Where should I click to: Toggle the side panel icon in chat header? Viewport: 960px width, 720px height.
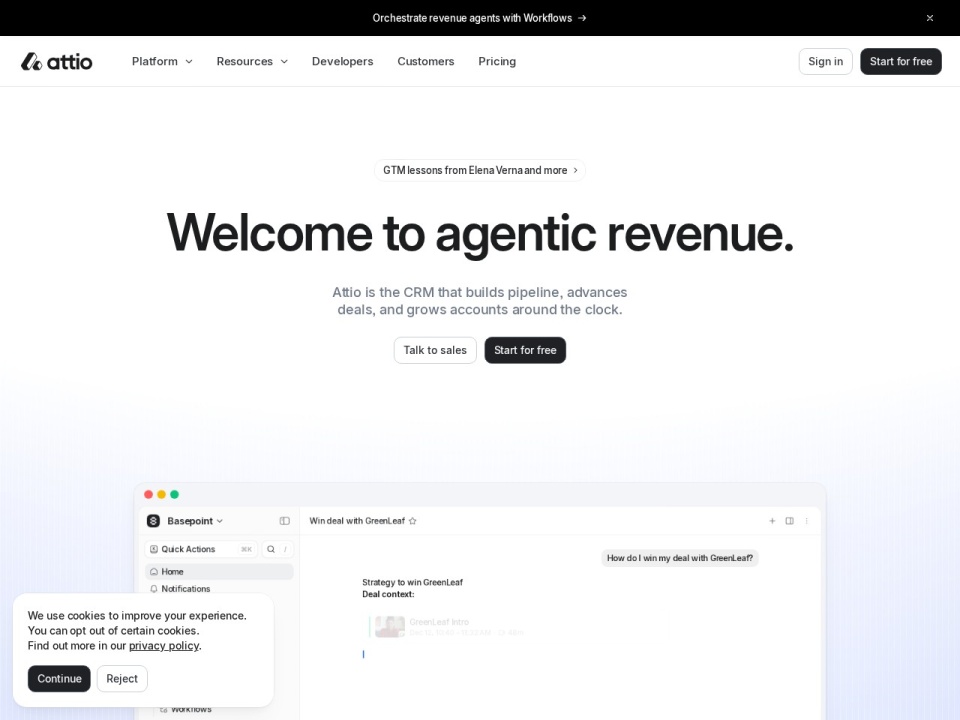click(790, 521)
